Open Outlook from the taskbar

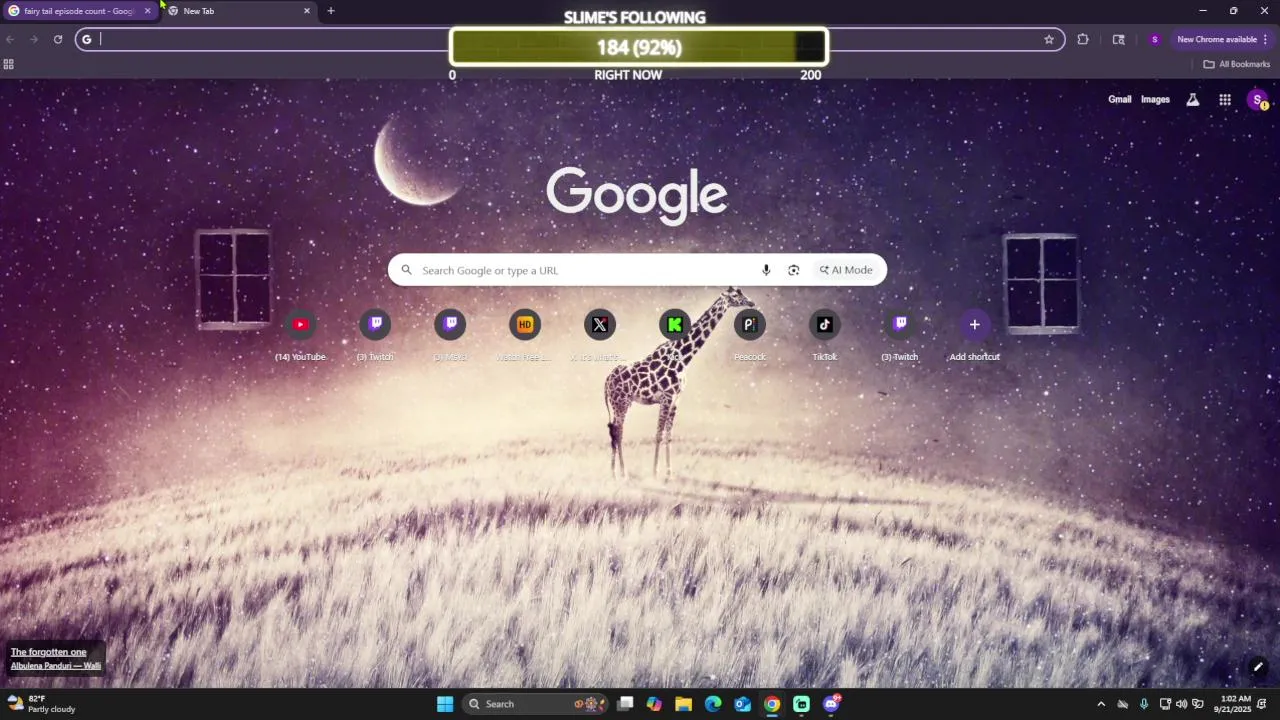point(743,704)
